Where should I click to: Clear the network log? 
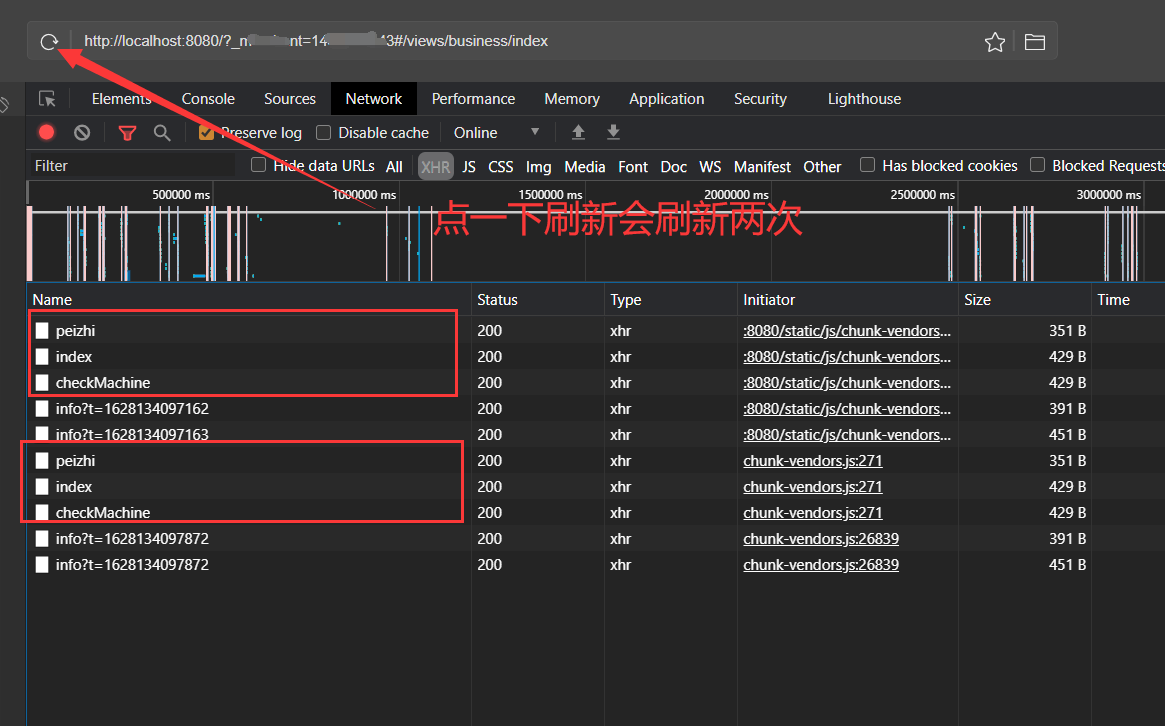click(x=82, y=132)
